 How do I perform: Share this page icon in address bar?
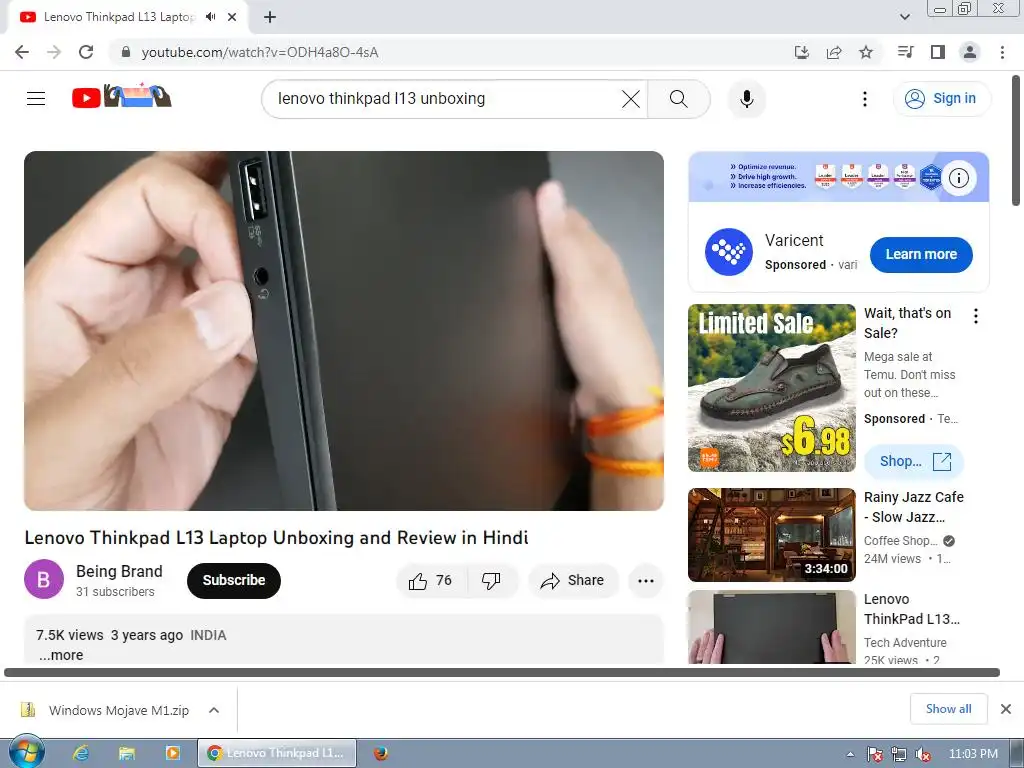click(834, 52)
